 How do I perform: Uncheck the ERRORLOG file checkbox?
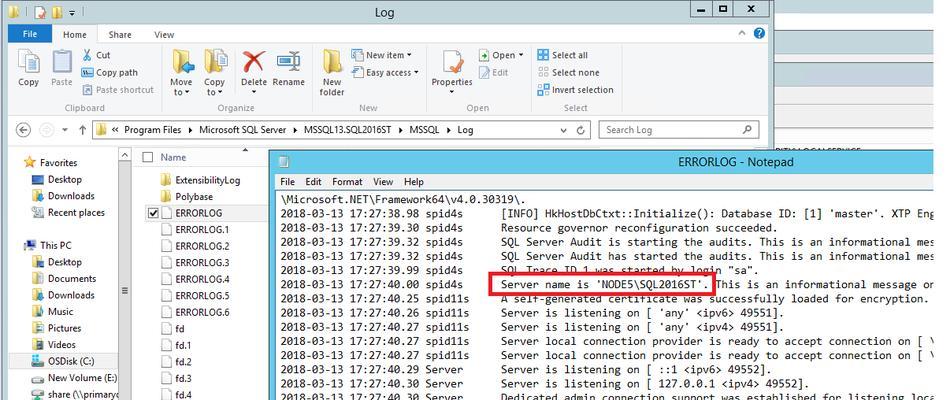click(x=153, y=213)
